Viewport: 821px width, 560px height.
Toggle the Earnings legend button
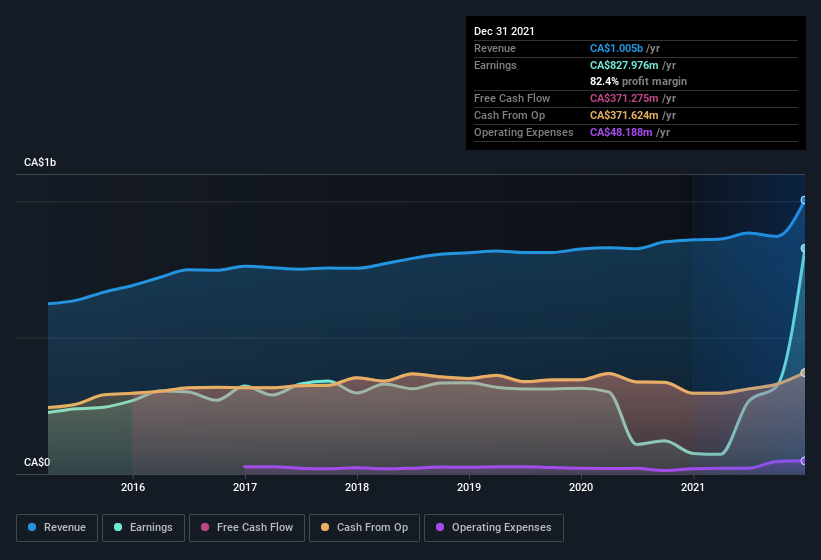coord(143,528)
